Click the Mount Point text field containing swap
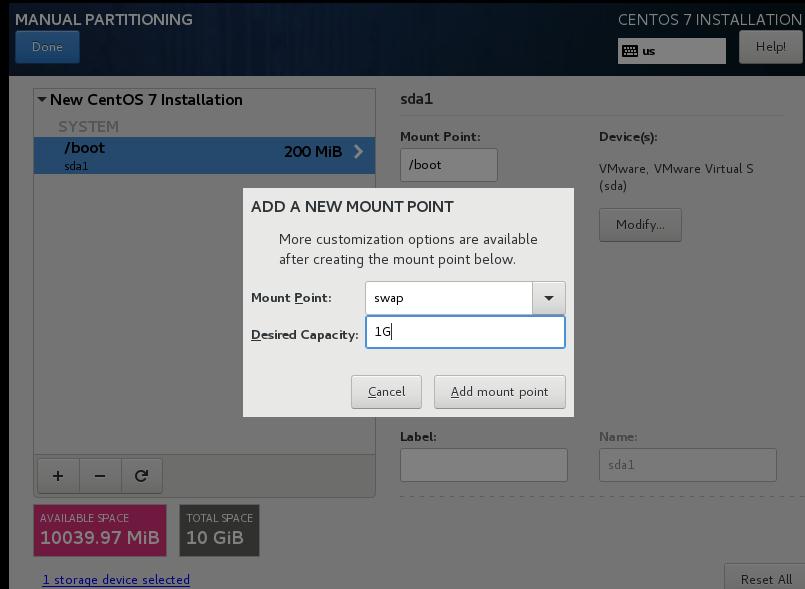 (x=449, y=298)
